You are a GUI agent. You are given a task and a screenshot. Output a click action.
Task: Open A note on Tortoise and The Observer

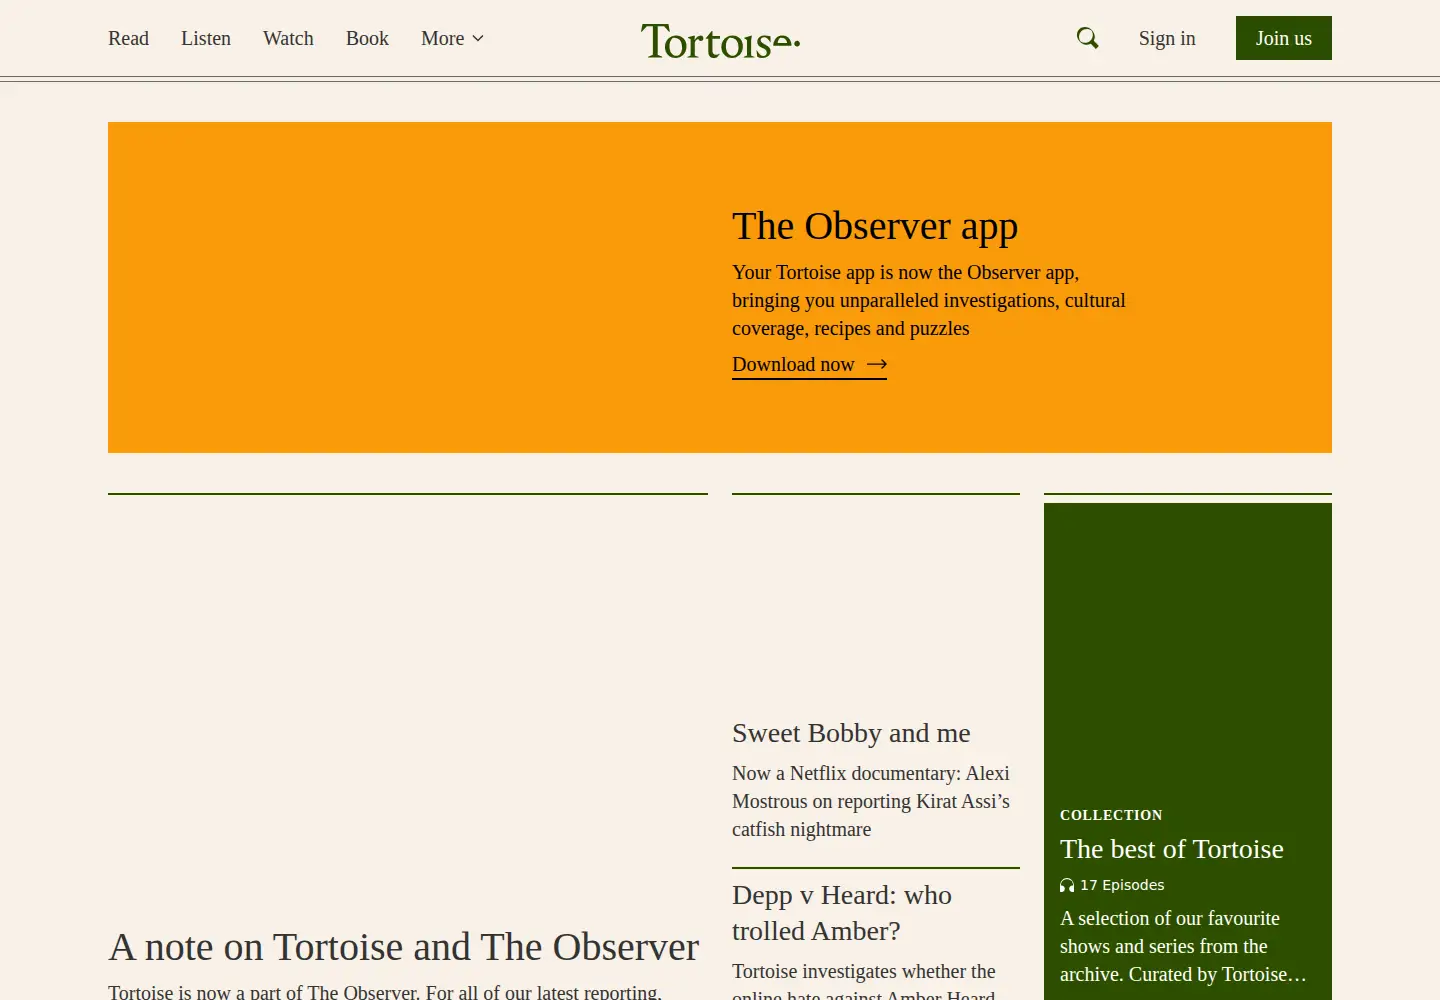(x=404, y=947)
